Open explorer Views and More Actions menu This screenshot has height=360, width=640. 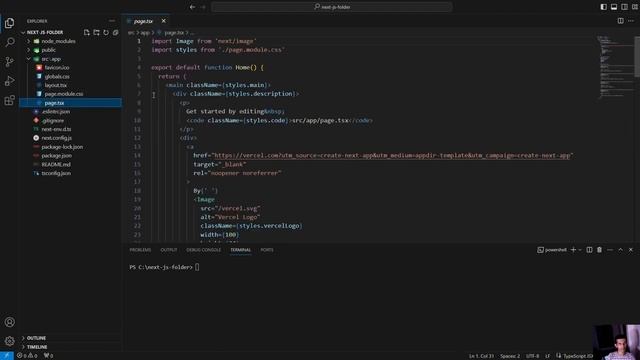tap(112, 21)
